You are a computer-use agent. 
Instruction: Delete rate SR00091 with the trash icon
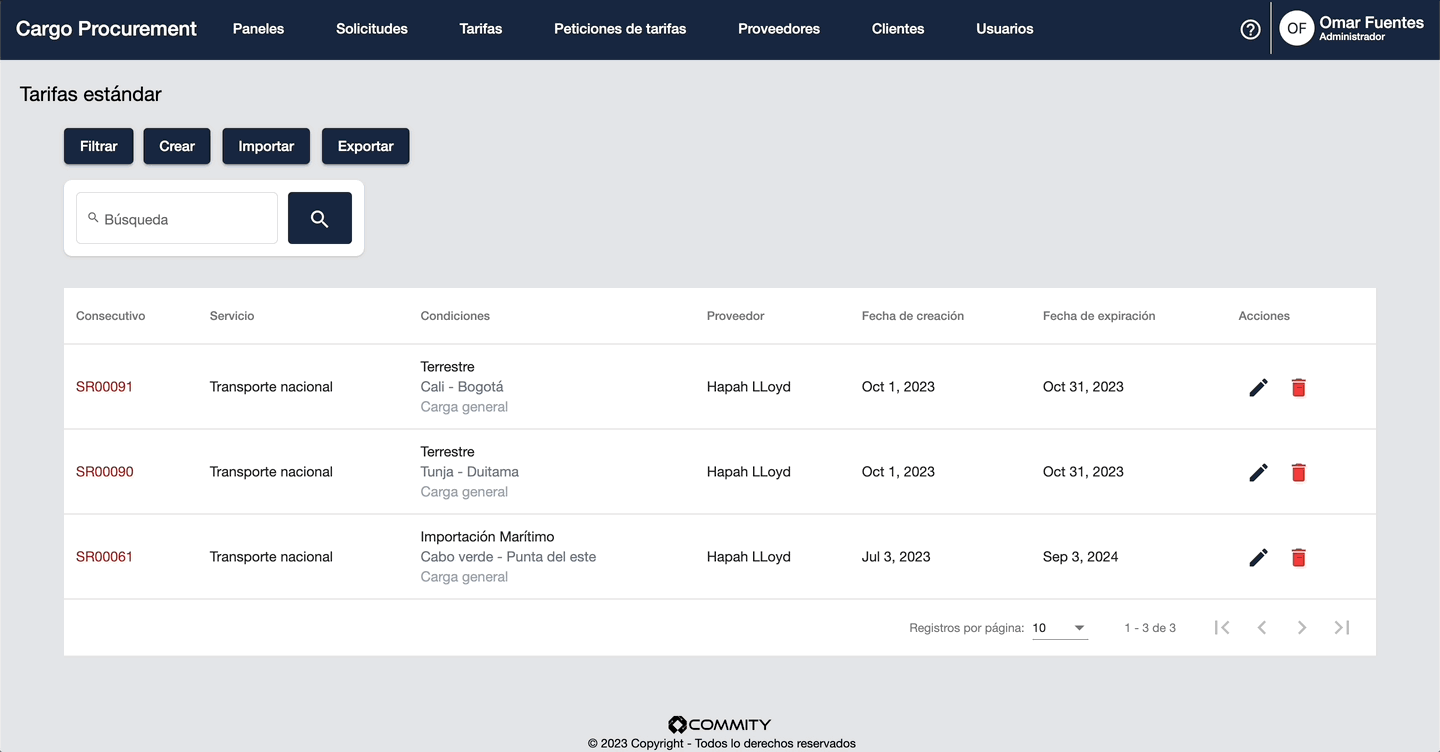point(1298,387)
